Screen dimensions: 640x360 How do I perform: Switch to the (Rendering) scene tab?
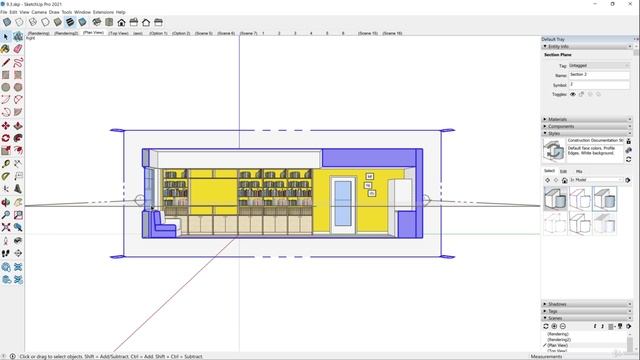[38, 33]
